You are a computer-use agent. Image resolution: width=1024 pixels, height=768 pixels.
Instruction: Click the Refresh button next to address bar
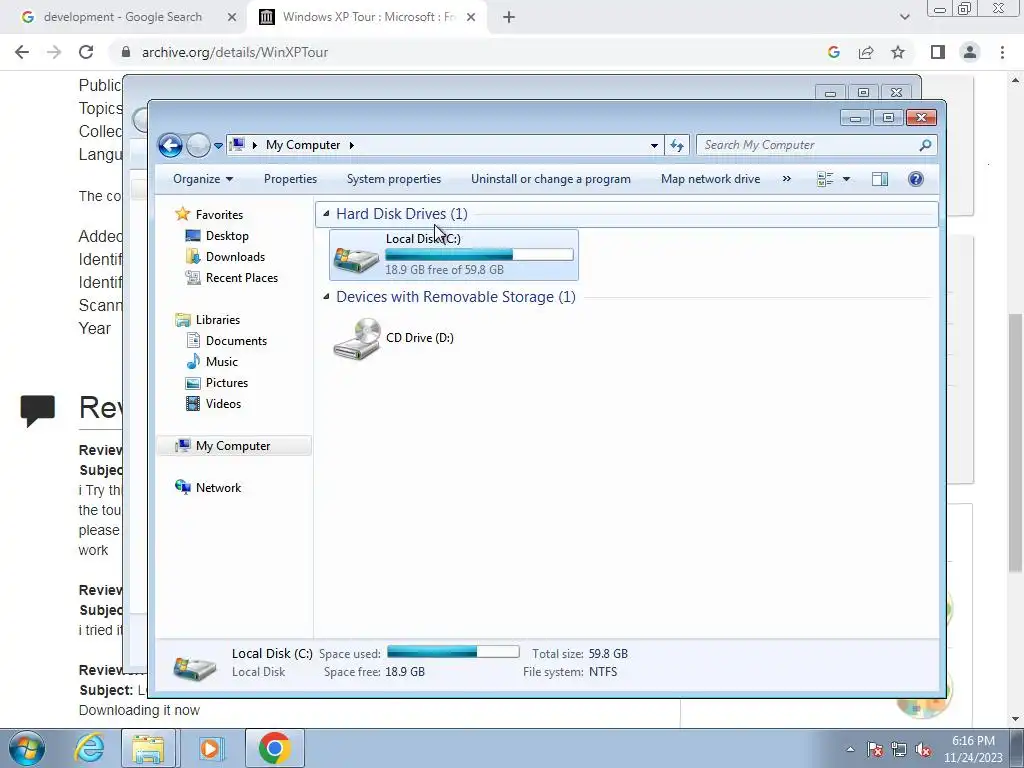pyautogui.click(x=677, y=145)
